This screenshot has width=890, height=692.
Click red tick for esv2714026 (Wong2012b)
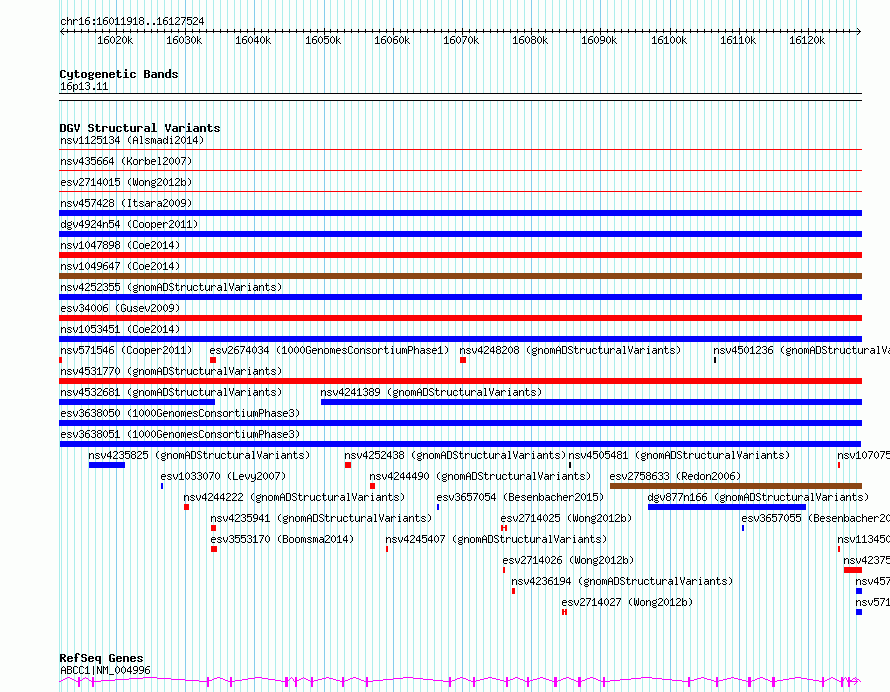(503, 570)
